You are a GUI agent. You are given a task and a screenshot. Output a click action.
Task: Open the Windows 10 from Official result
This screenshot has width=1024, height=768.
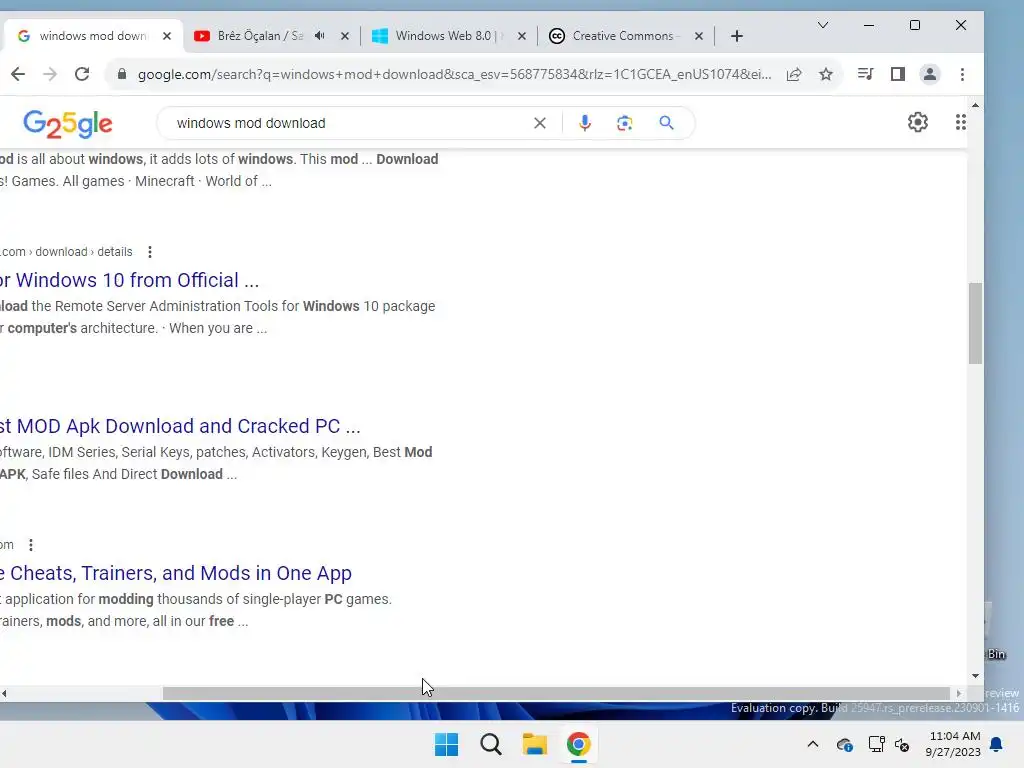(129, 280)
